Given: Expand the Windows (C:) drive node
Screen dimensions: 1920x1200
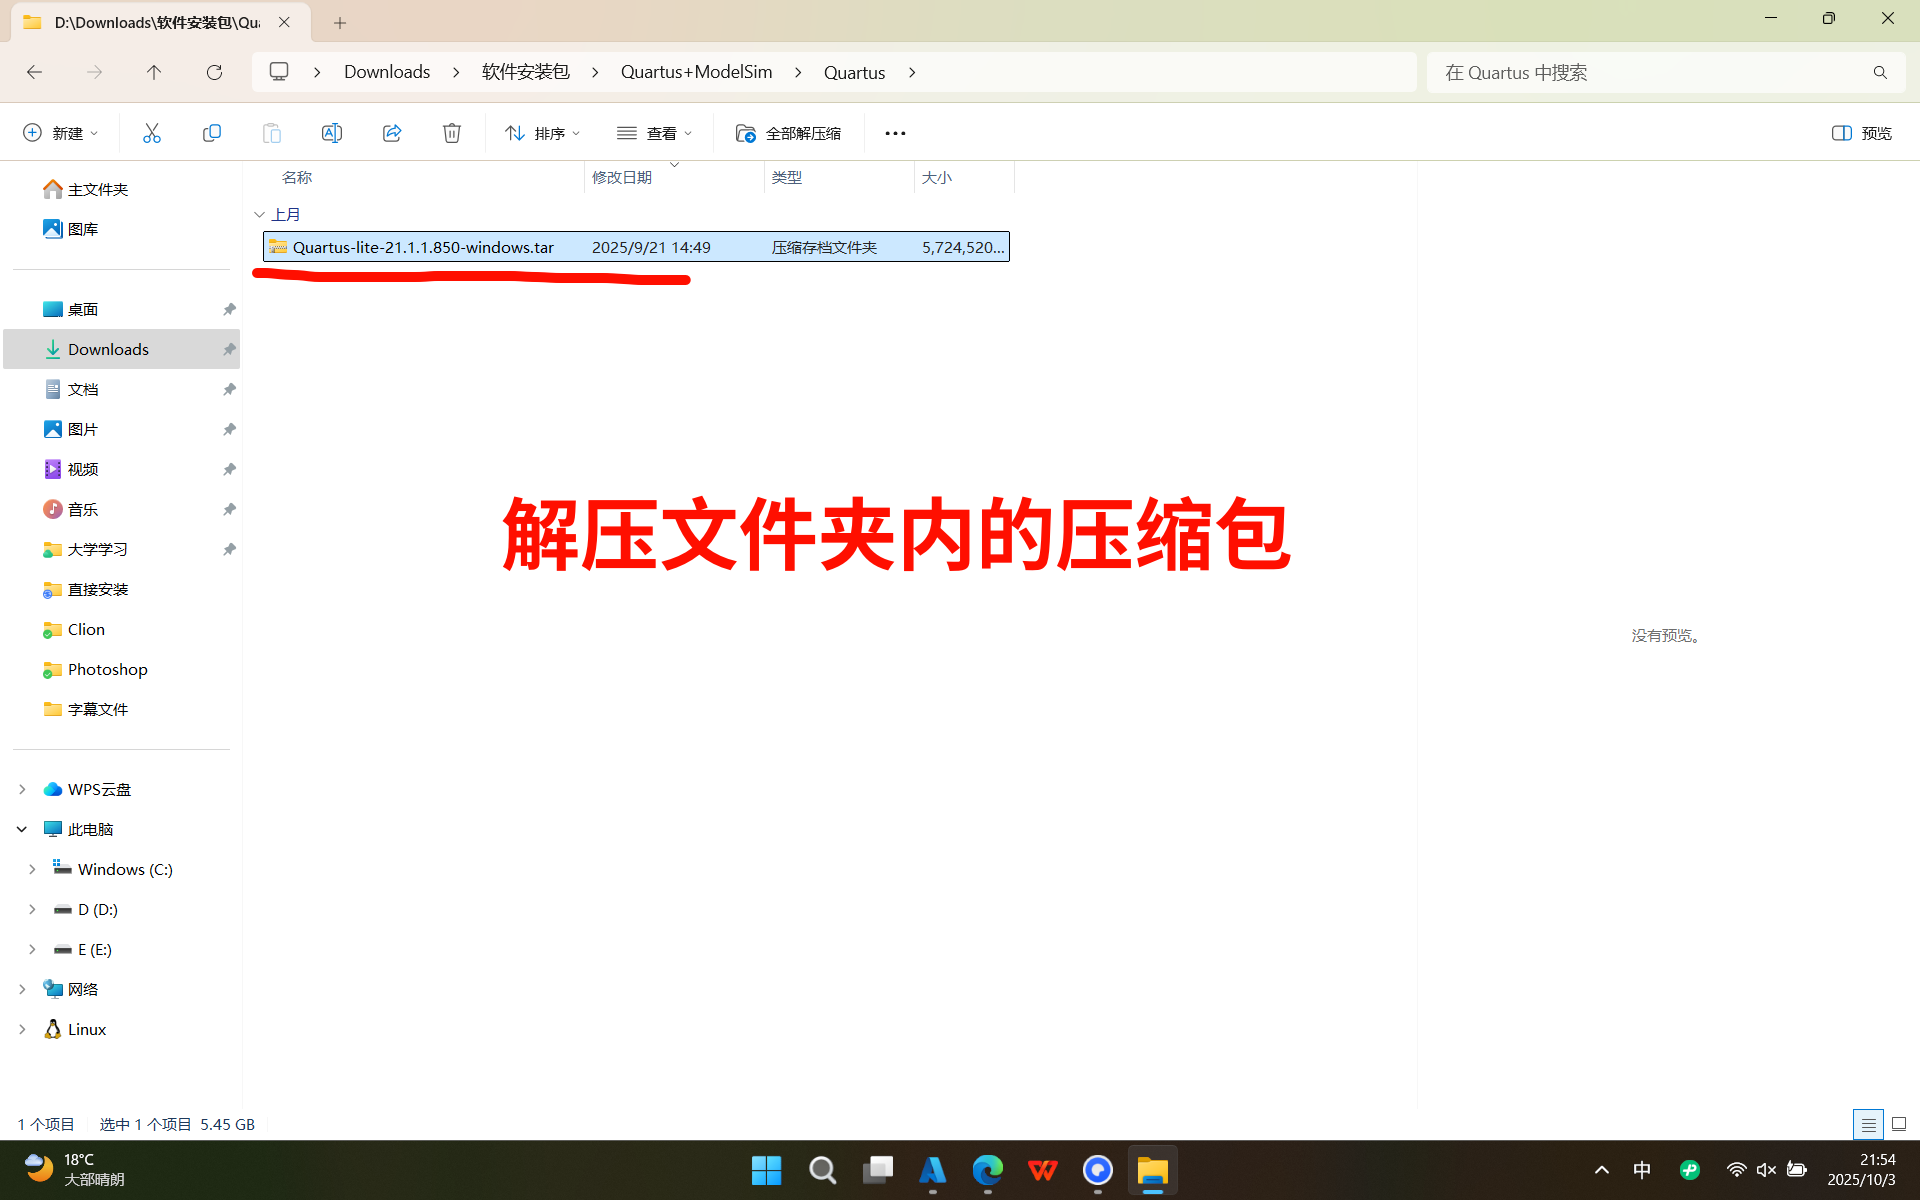Looking at the screenshot, I should coord(32,869).
